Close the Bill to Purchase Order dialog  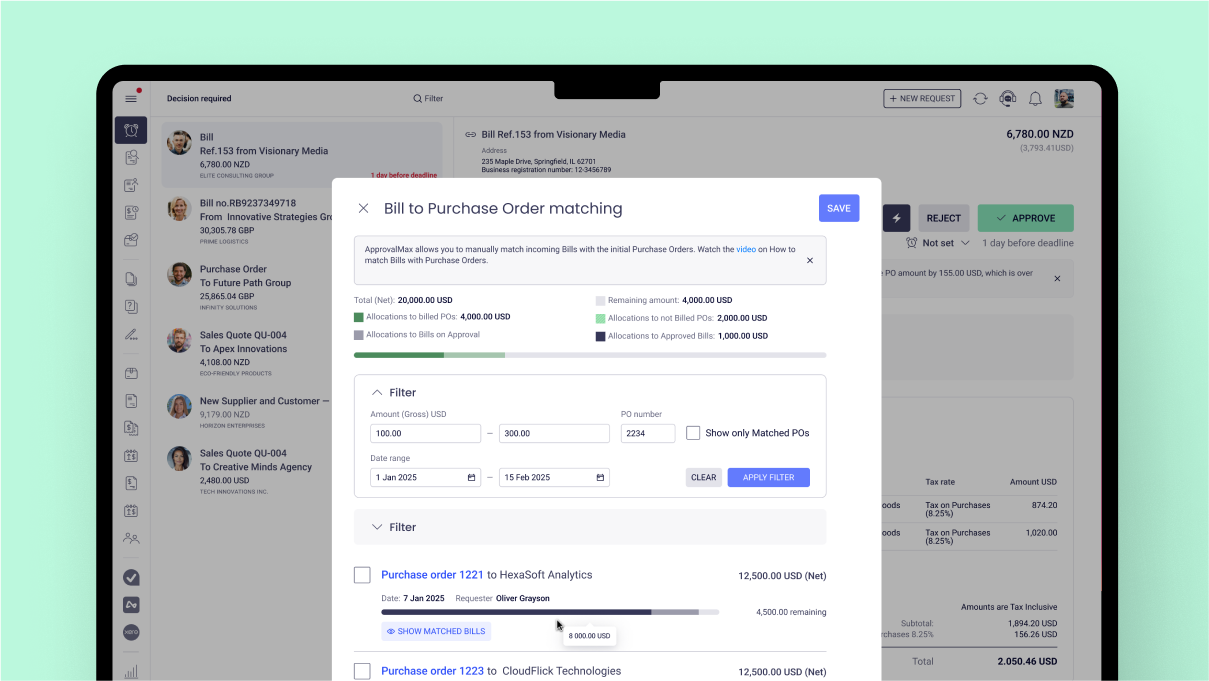[x=363, y=208]
